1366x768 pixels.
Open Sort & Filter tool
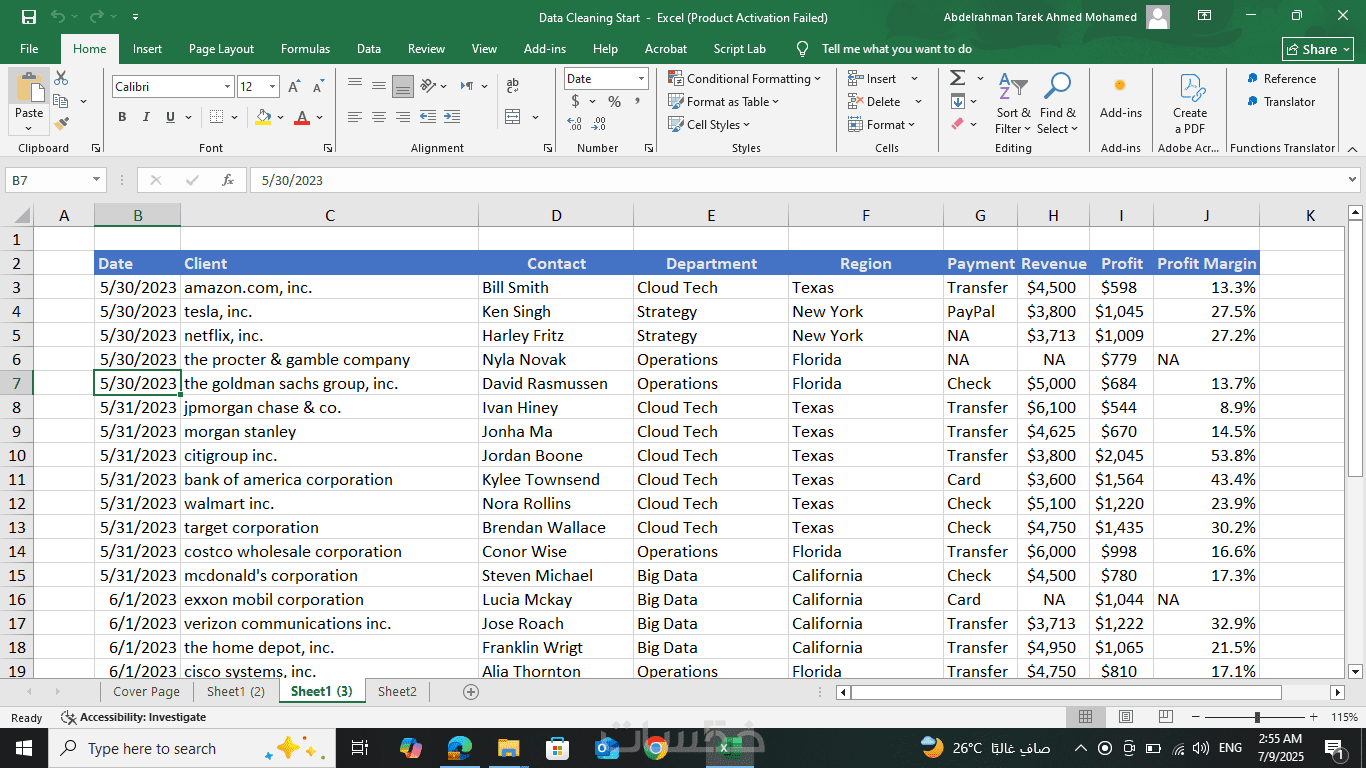(1013, 104)
